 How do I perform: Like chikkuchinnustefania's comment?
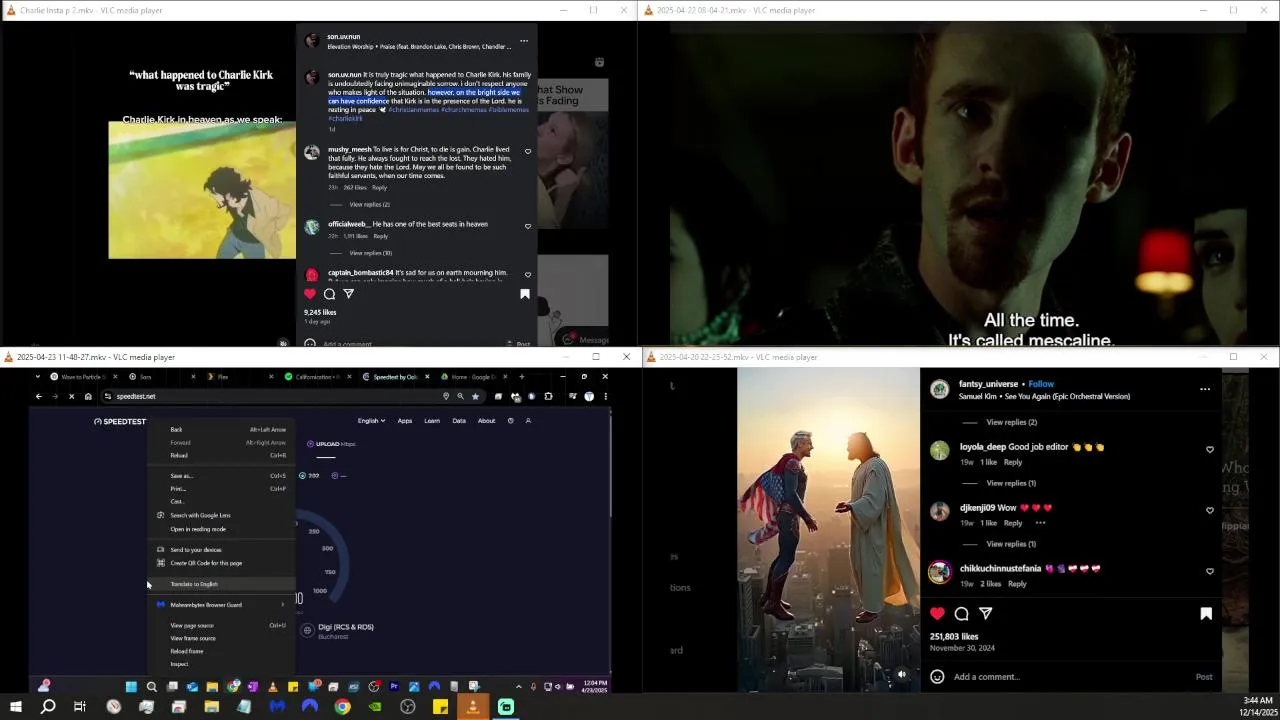coord(1210,572)
